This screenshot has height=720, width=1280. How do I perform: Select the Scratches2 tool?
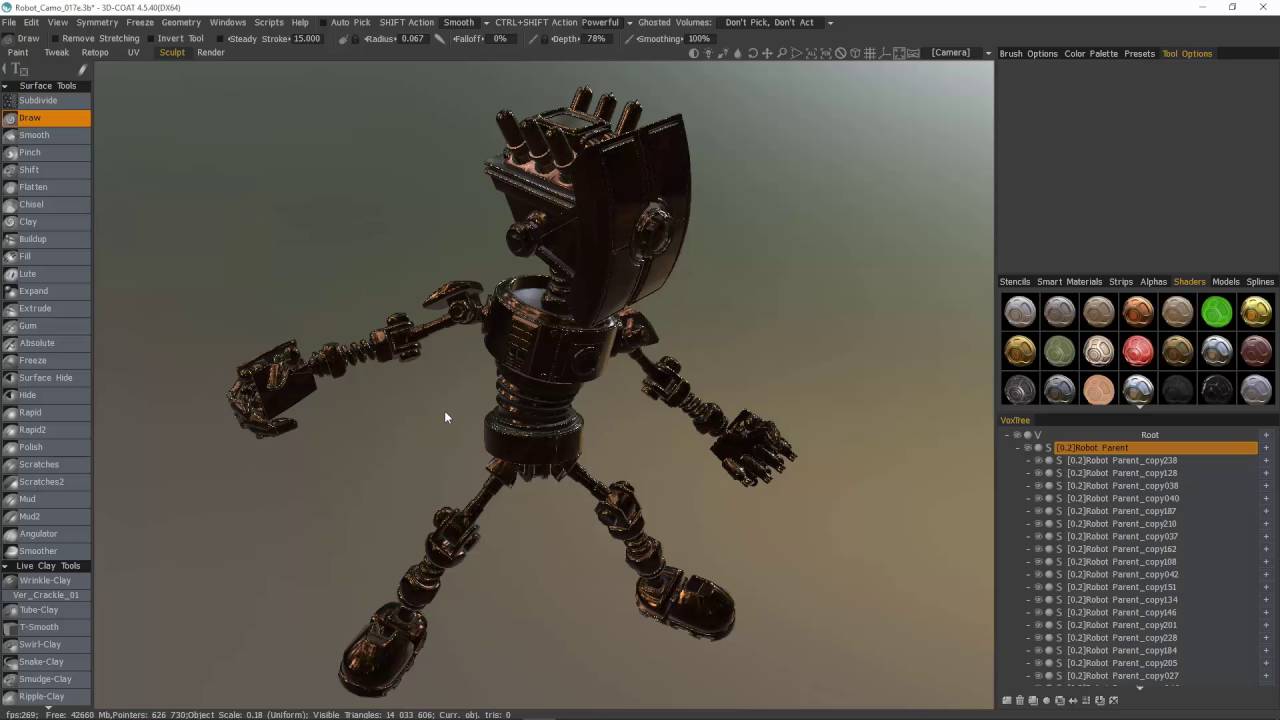tap(46, 482)
